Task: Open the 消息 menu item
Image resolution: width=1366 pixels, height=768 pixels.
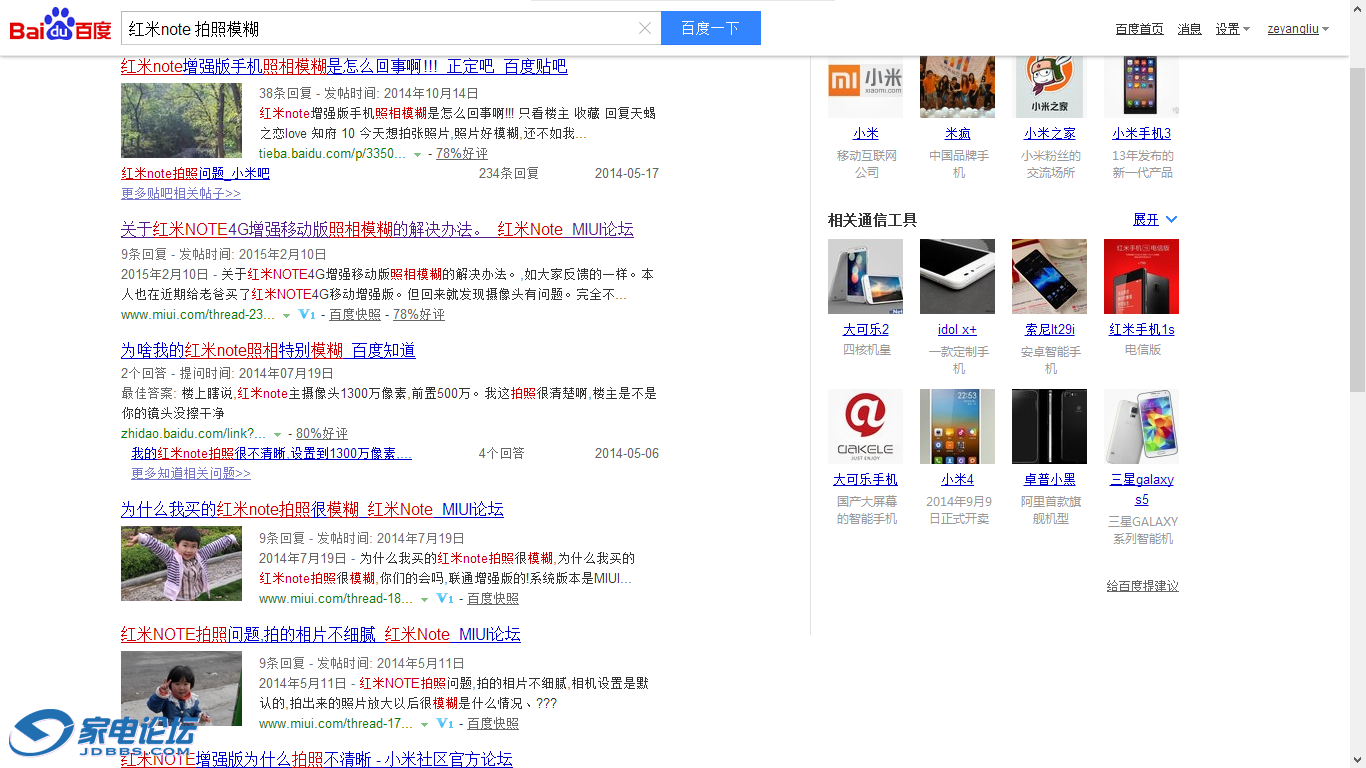Action: [x=1189, y=28]
